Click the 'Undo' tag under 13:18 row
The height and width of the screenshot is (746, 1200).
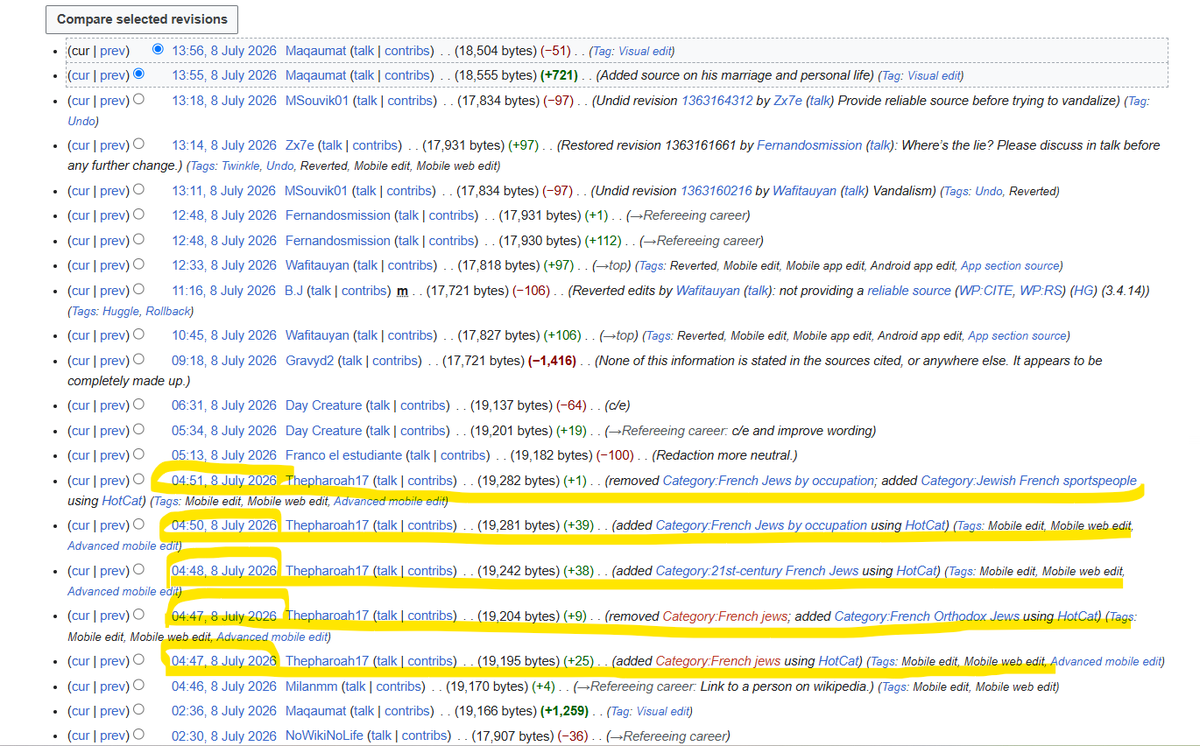pos(82,121)
